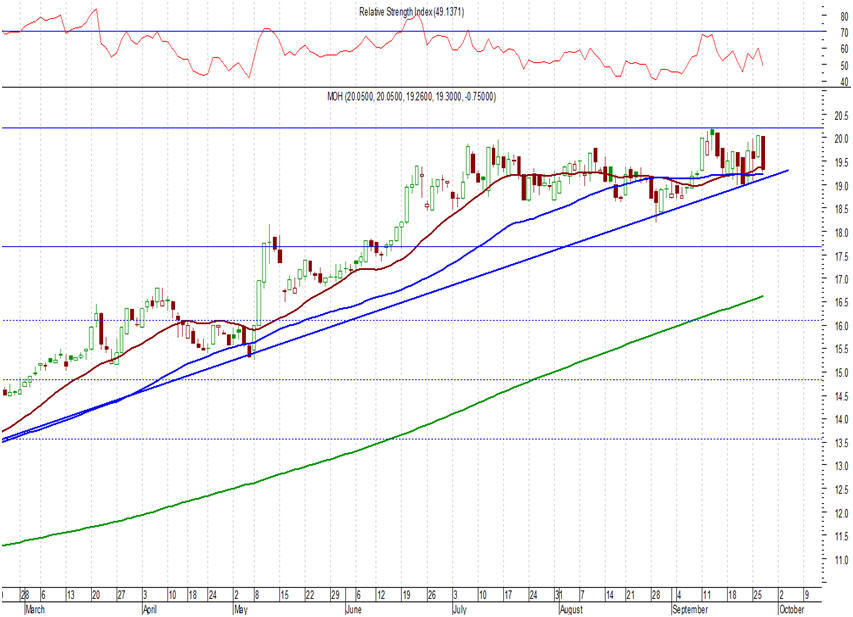Select the June month label
This screenshot has width=853, height=617.
pyautogui.click(x=354, y=609)
